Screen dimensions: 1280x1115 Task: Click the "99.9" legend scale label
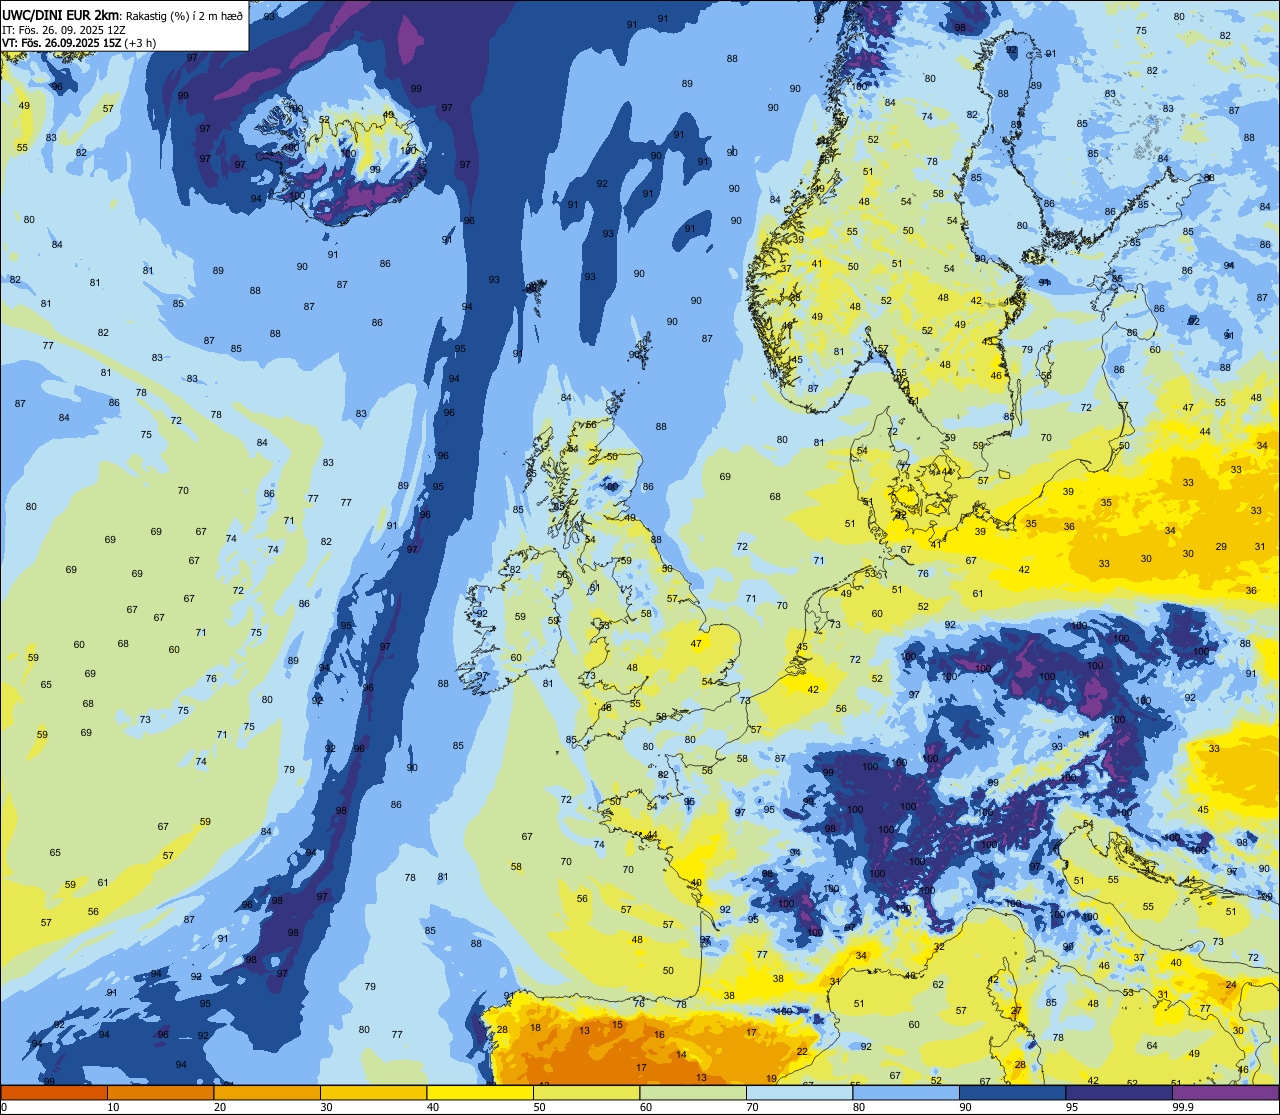(x=1184, y=1107)
